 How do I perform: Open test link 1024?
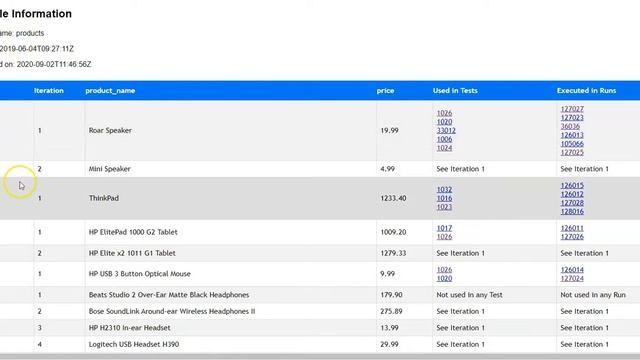(444, 148)
